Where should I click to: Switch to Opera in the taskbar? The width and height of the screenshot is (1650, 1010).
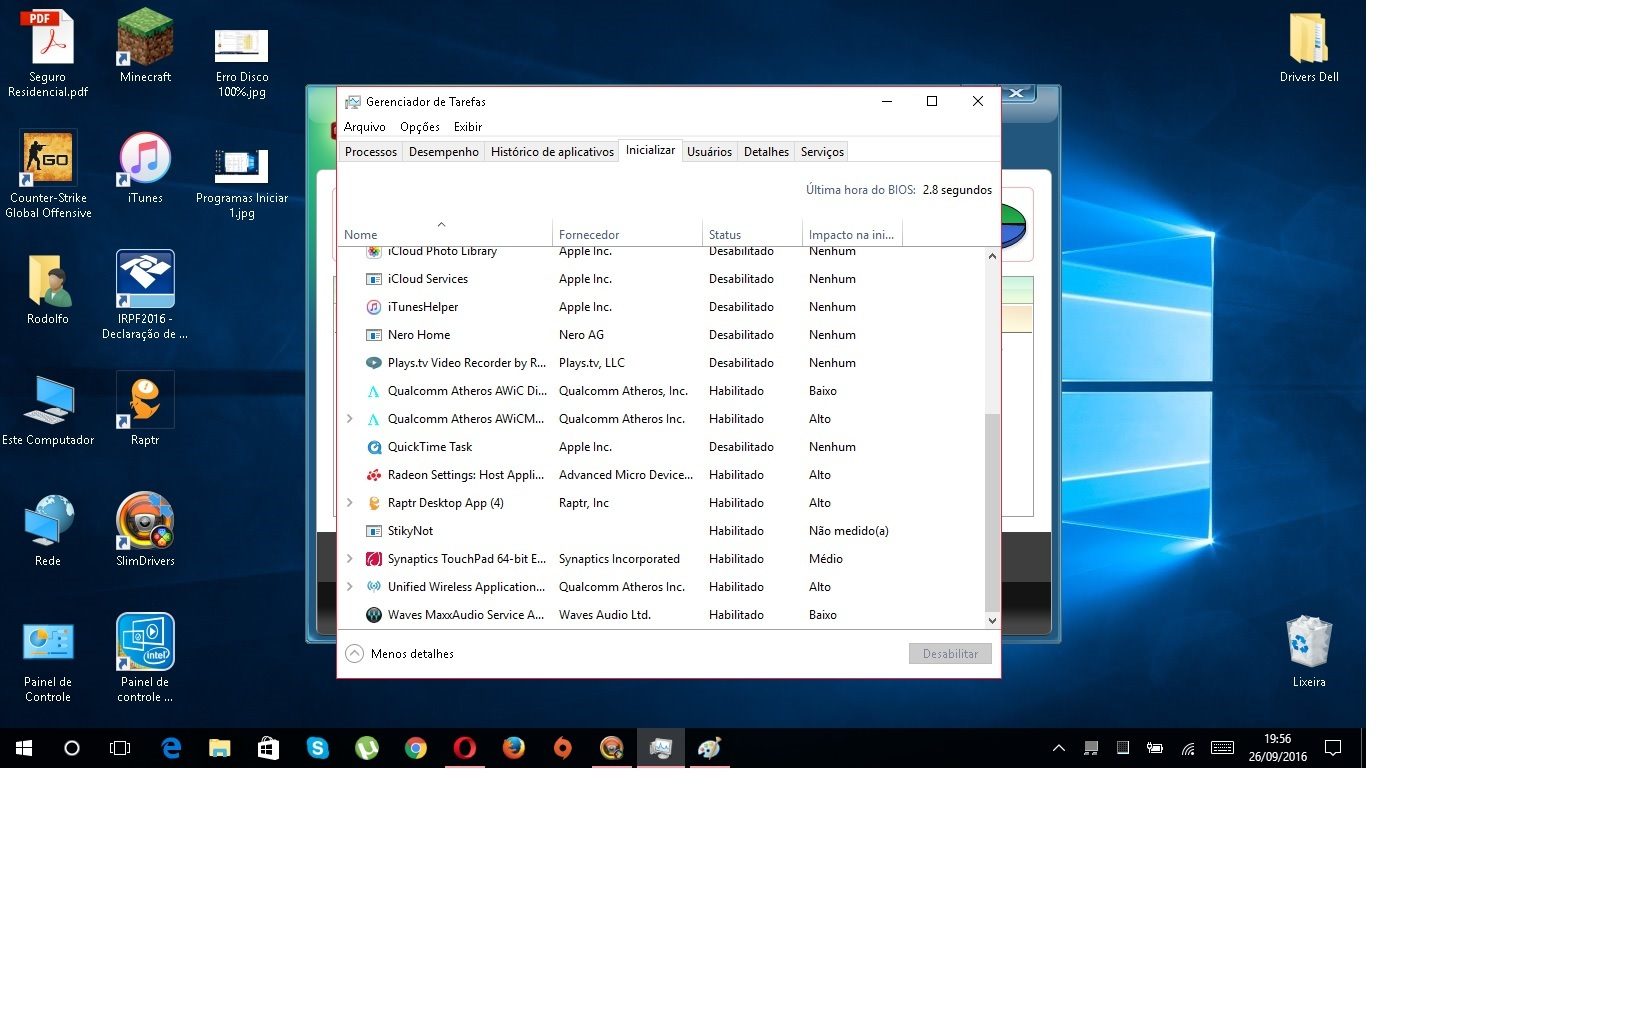pyautogui.click(x=465, y=748)
